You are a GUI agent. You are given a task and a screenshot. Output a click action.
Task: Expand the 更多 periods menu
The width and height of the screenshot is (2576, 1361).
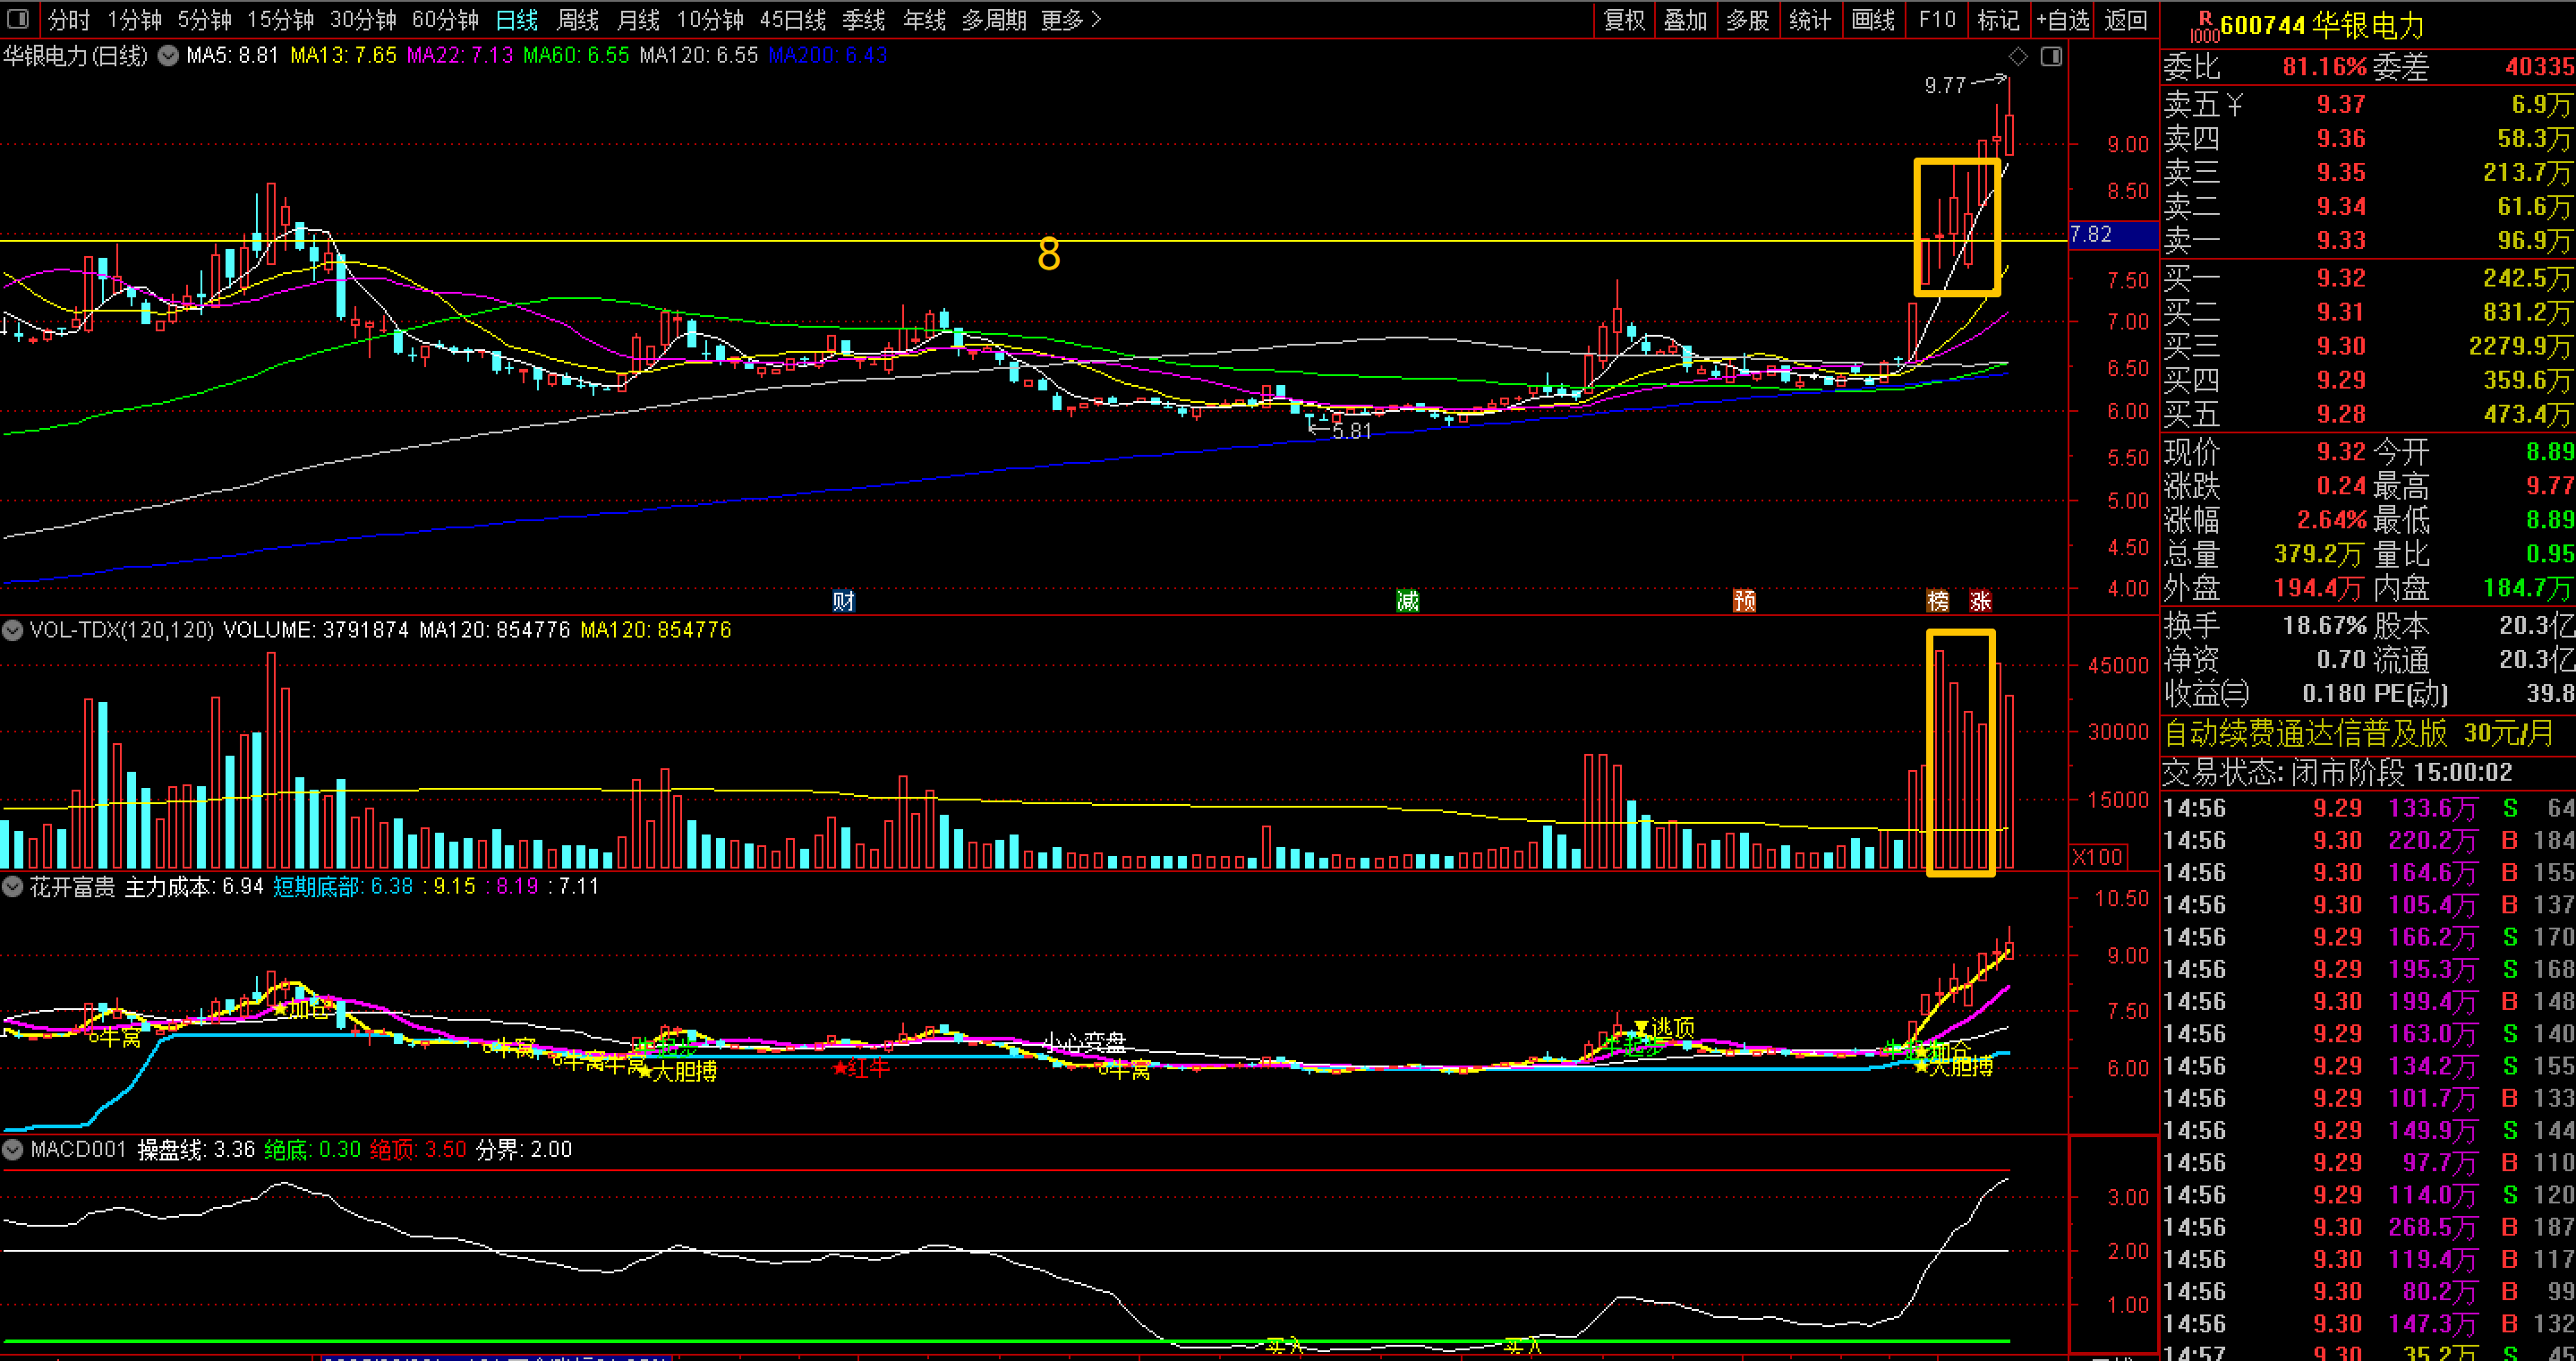click(x=1070, y=20)
